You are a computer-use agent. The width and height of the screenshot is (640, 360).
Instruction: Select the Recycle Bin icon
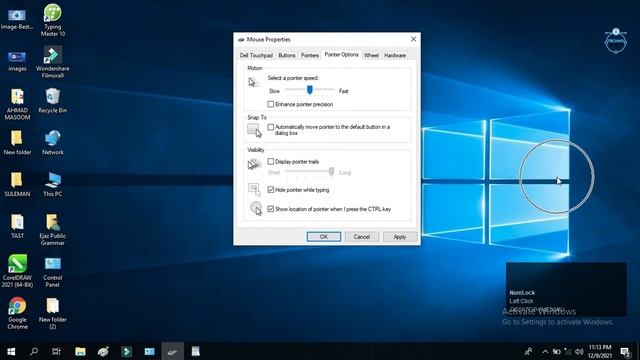(53, 100)
